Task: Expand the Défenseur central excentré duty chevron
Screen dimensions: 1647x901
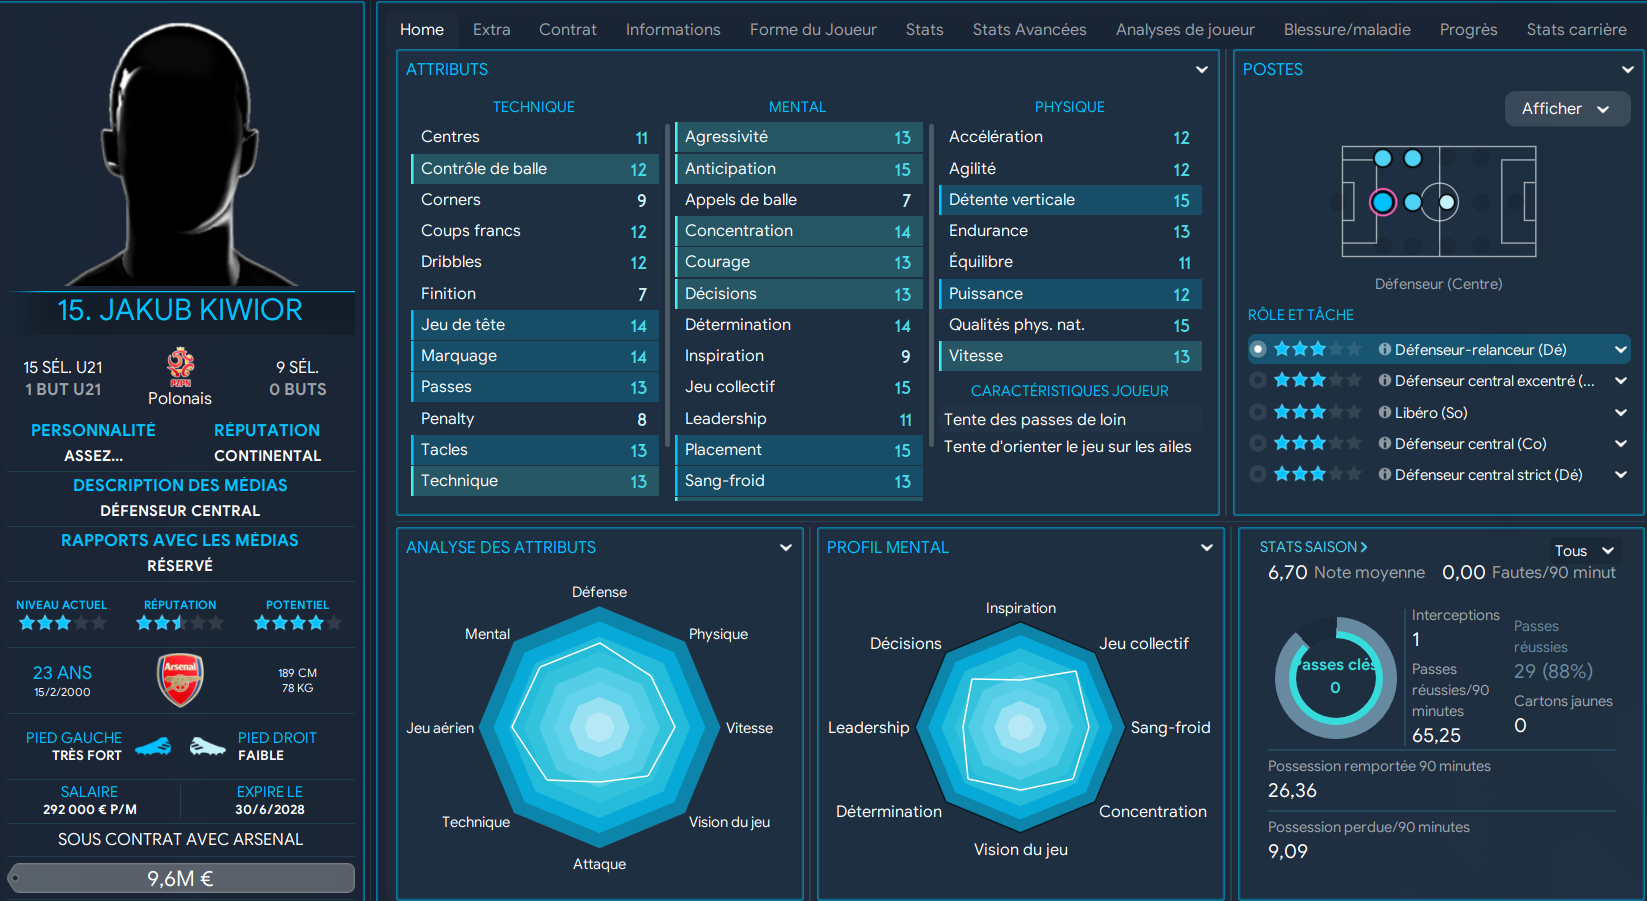Action: point(1621,381)
